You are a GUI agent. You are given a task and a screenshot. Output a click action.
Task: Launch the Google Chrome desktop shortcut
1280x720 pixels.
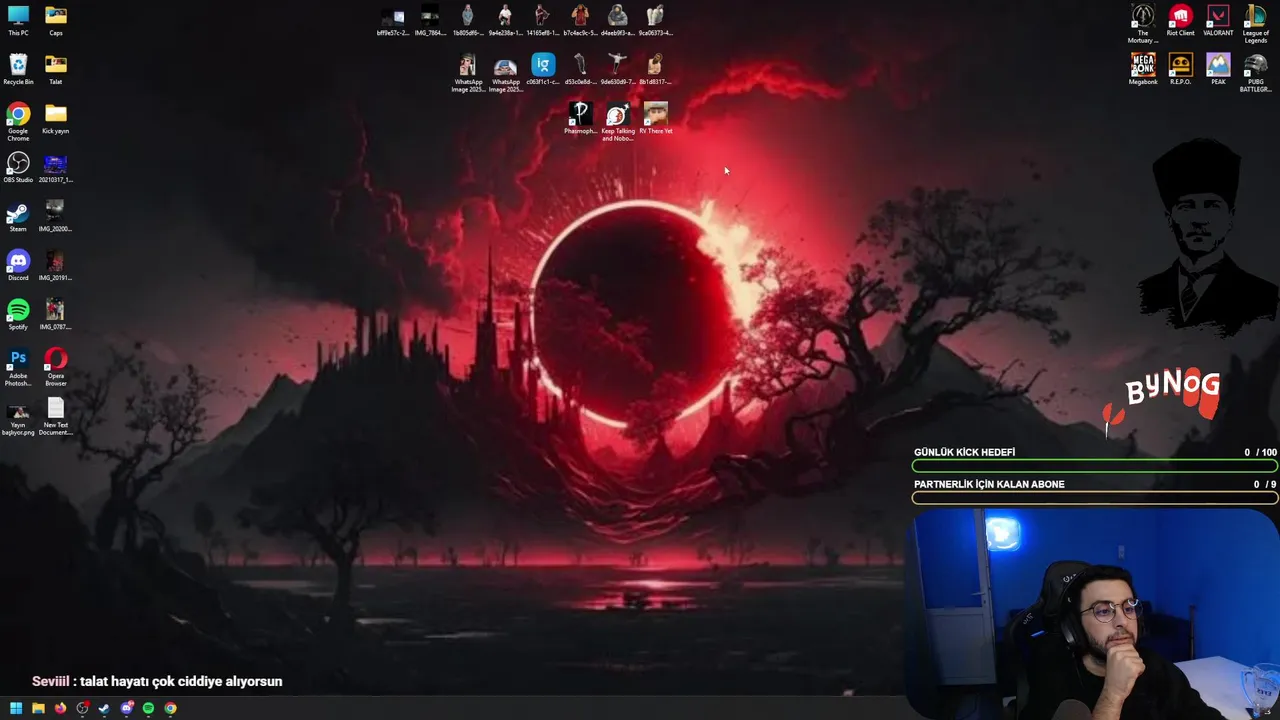(18, 122)
